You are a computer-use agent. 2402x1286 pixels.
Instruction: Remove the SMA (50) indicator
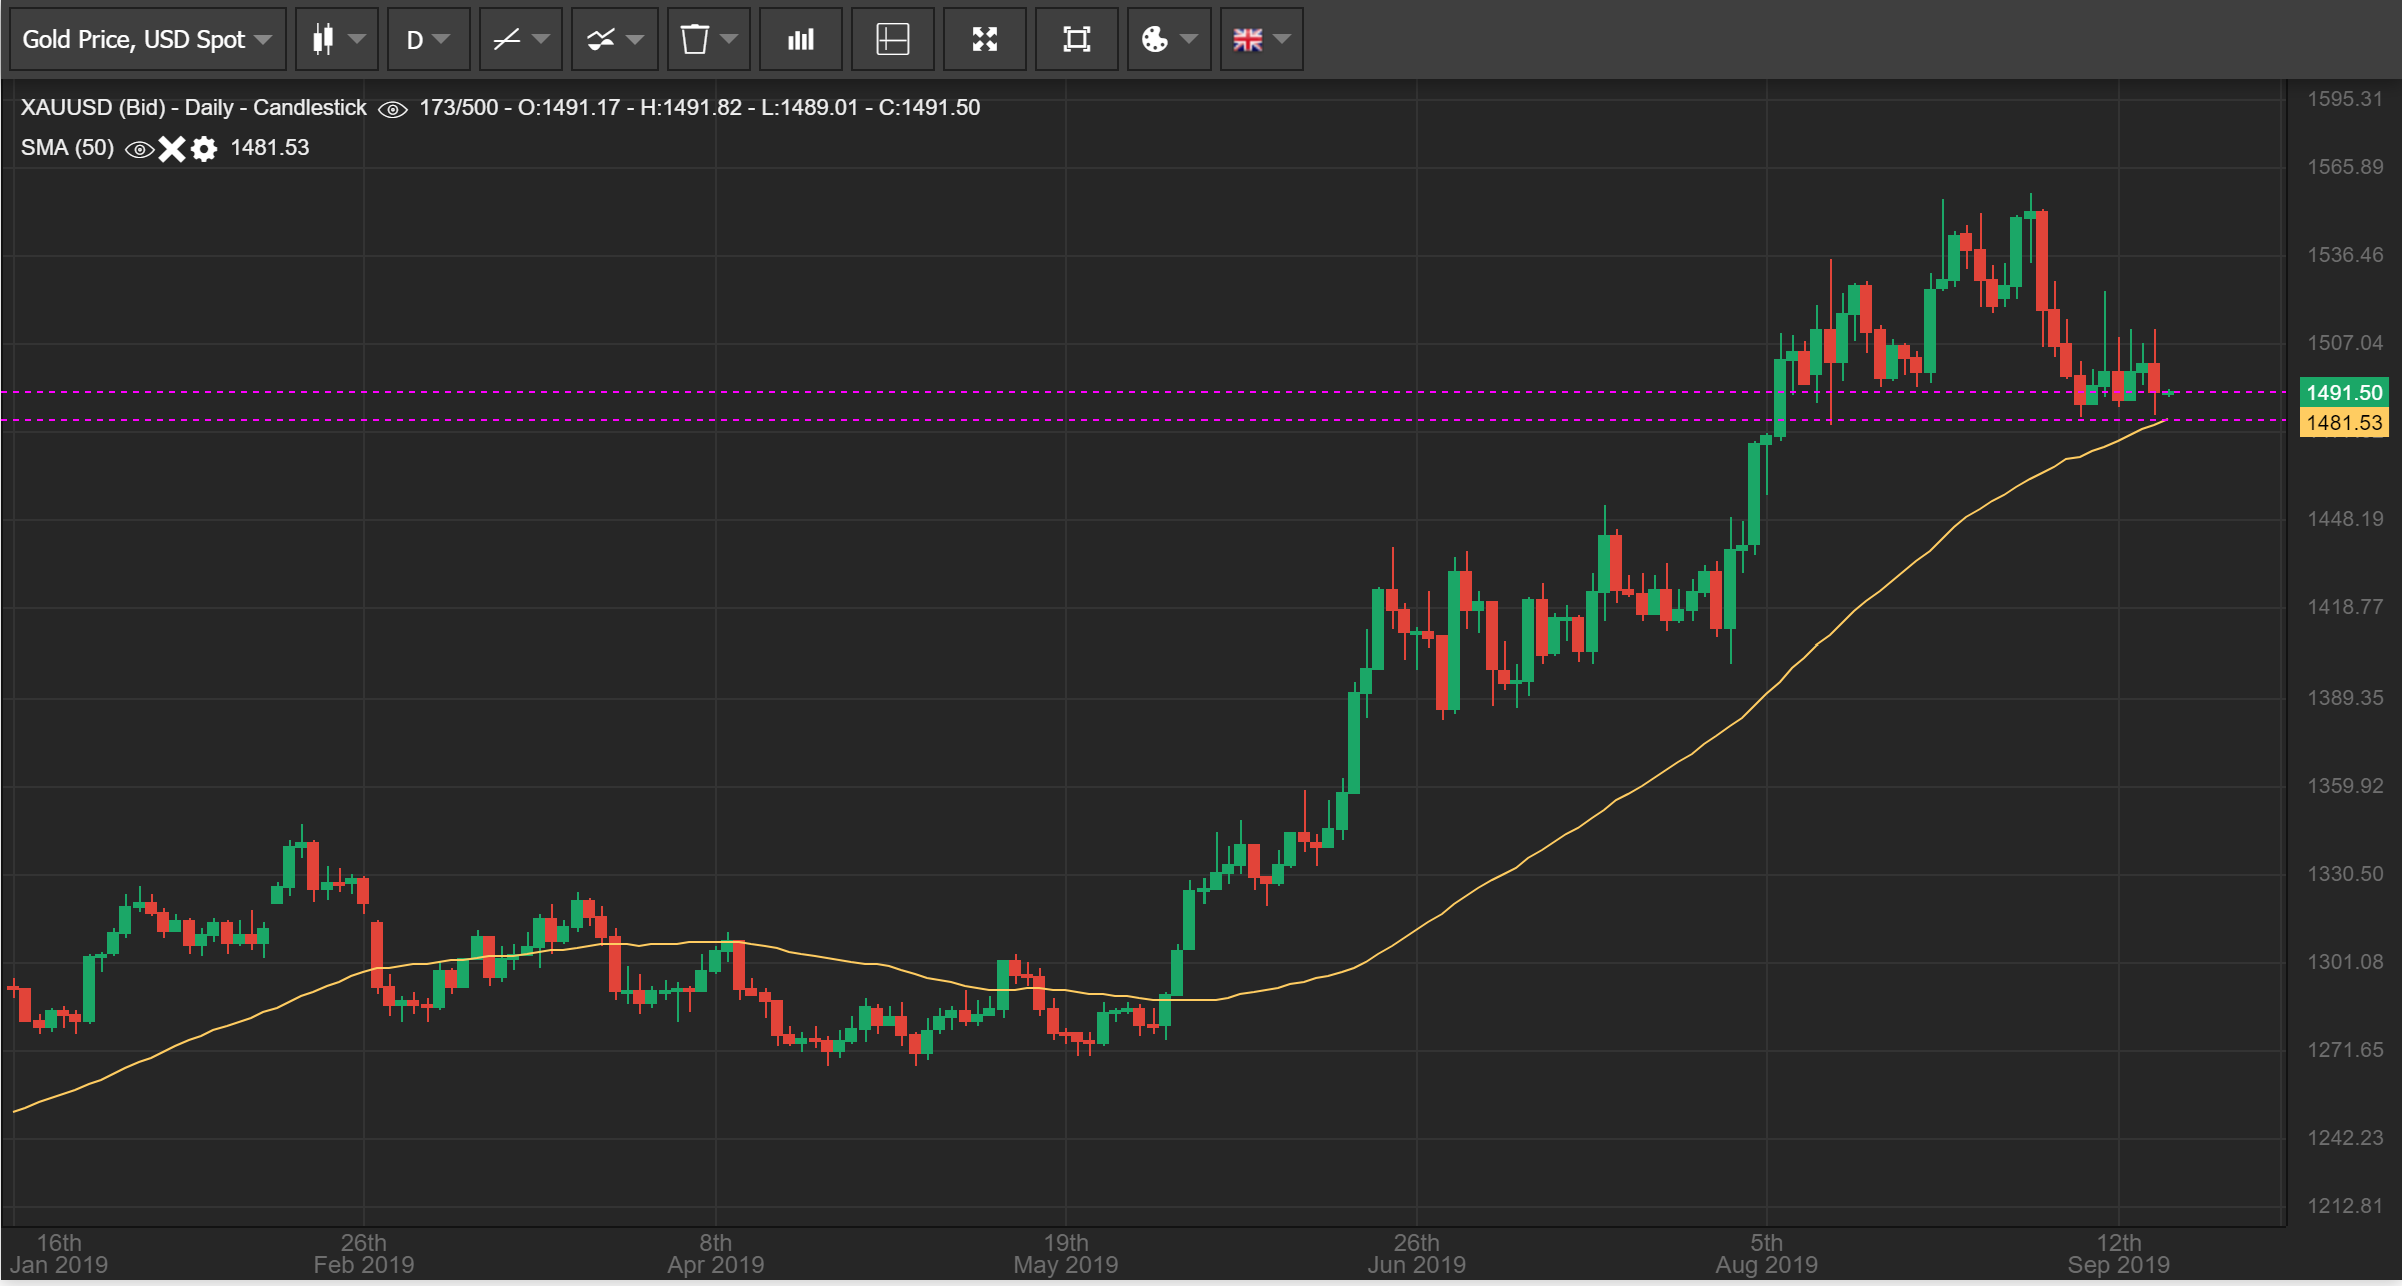click(172, 150)
